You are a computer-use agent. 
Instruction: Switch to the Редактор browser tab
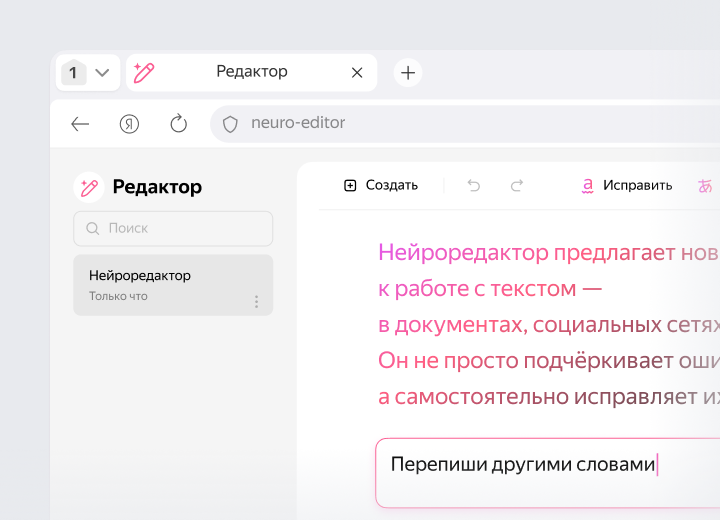252,72
